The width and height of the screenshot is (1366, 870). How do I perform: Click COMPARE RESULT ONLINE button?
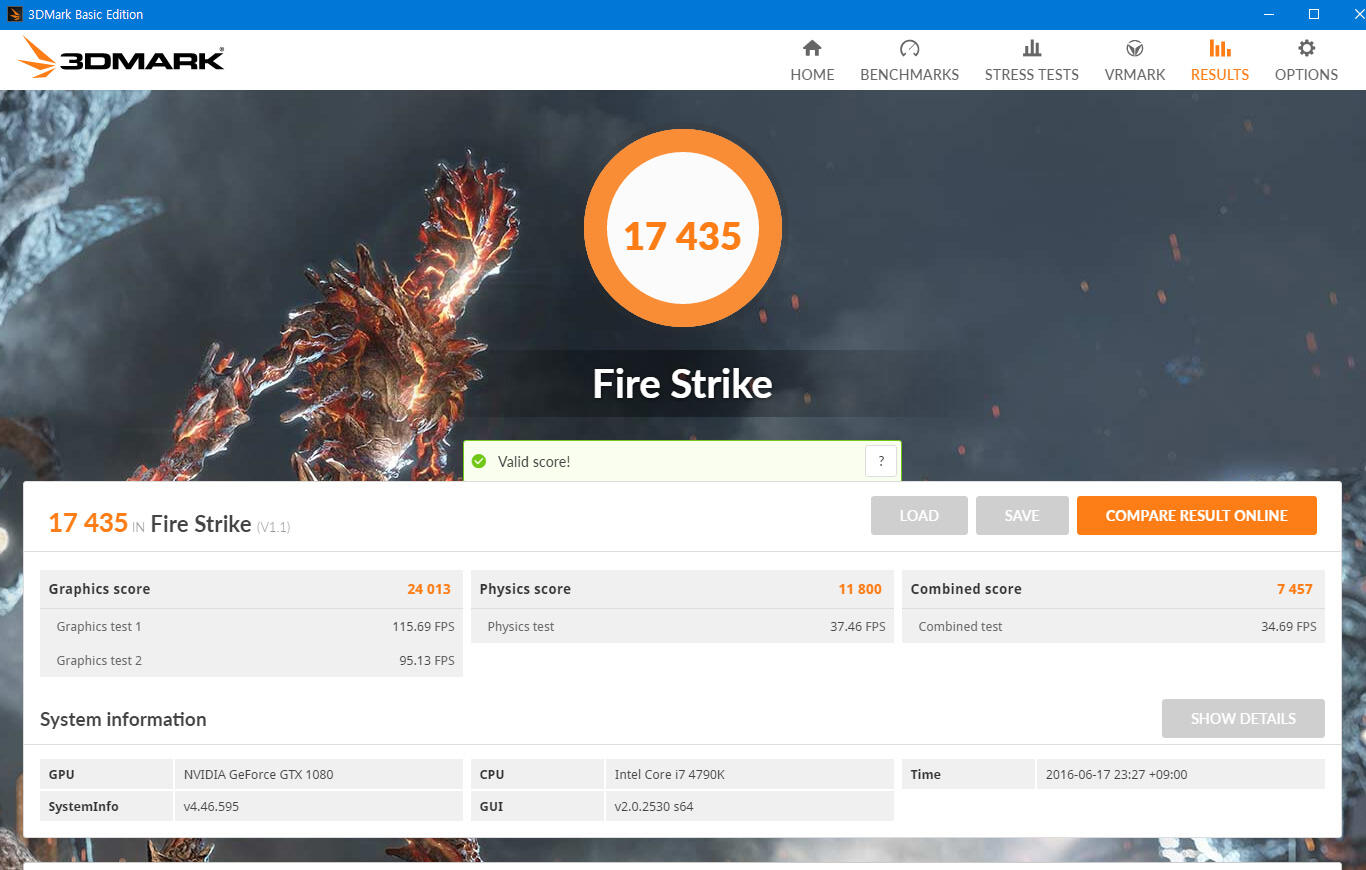pyautogui.click(x=1197, y=516)
